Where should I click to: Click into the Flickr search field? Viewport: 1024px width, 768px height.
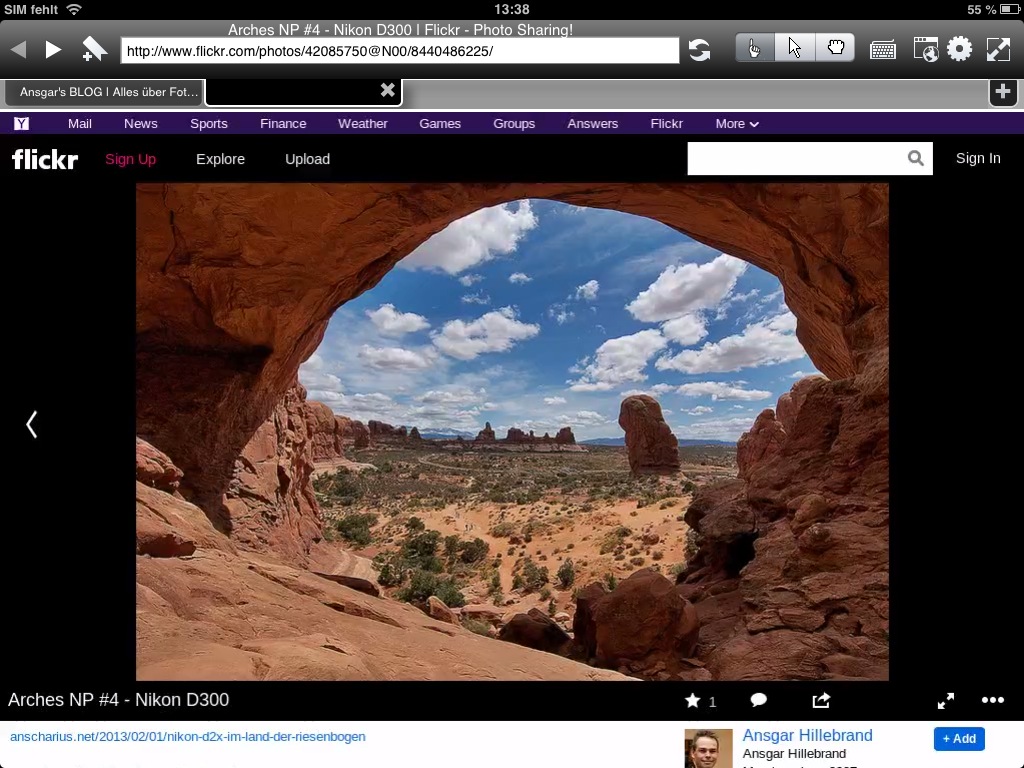click(x=795, y=158)
